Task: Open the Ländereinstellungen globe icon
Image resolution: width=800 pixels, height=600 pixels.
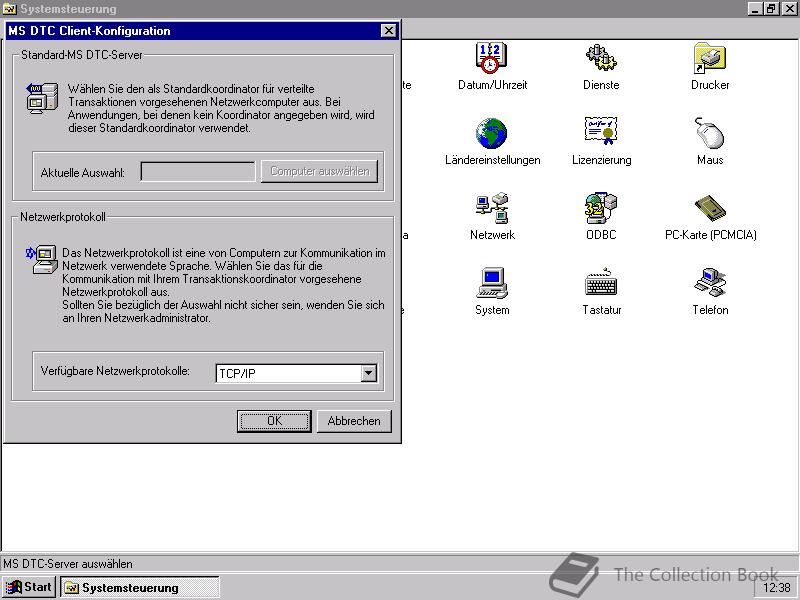Action: point(491,133)
